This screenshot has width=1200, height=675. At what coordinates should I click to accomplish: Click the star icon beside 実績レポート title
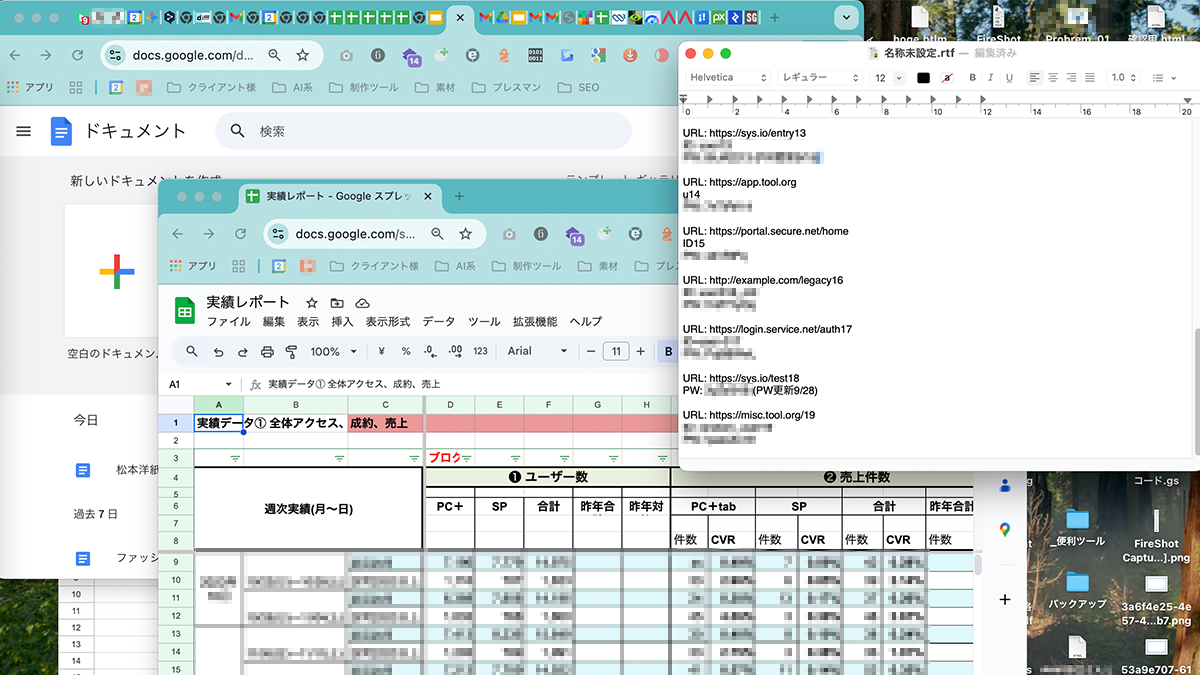[x=312, y=303]
